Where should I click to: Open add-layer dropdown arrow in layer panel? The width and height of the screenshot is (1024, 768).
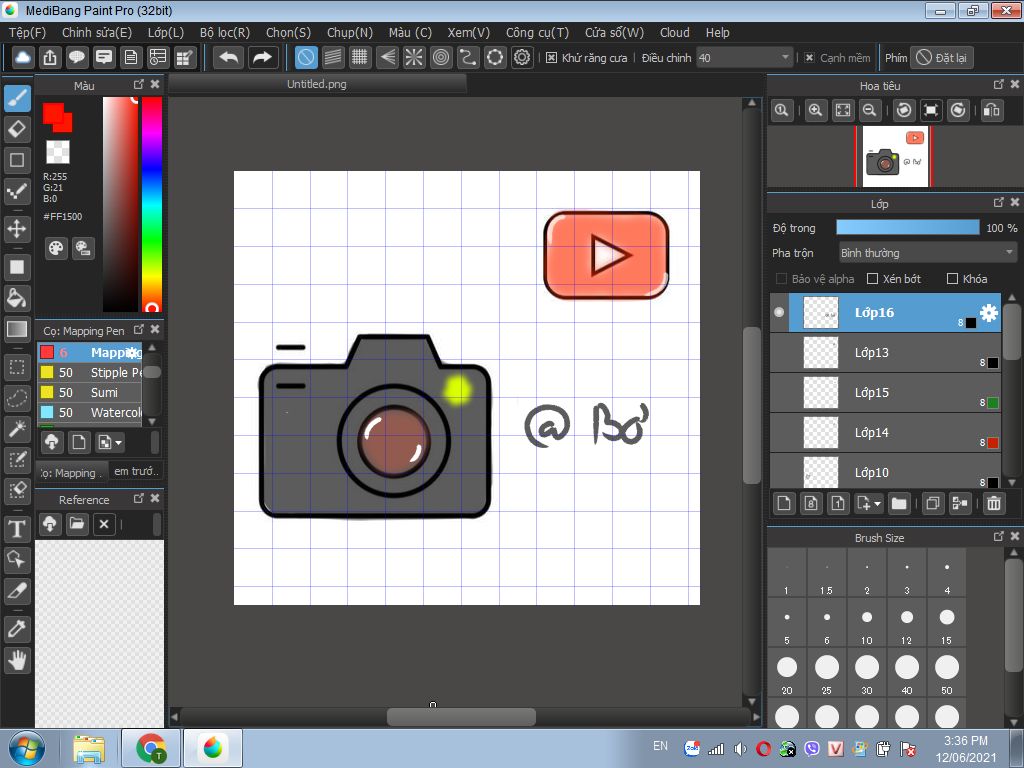click(x=877, y=504)
